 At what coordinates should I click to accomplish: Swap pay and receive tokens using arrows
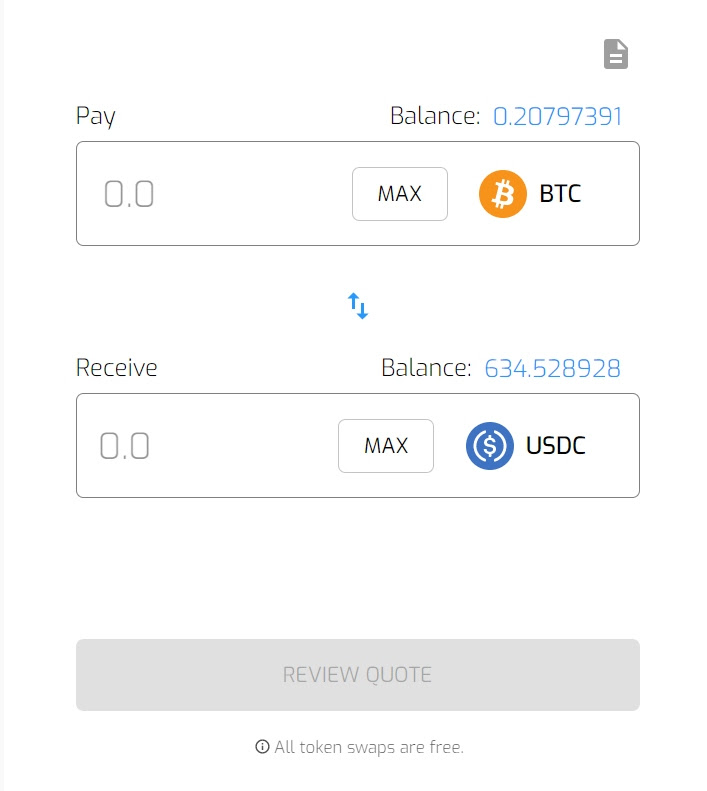click(x=358, y=305)
